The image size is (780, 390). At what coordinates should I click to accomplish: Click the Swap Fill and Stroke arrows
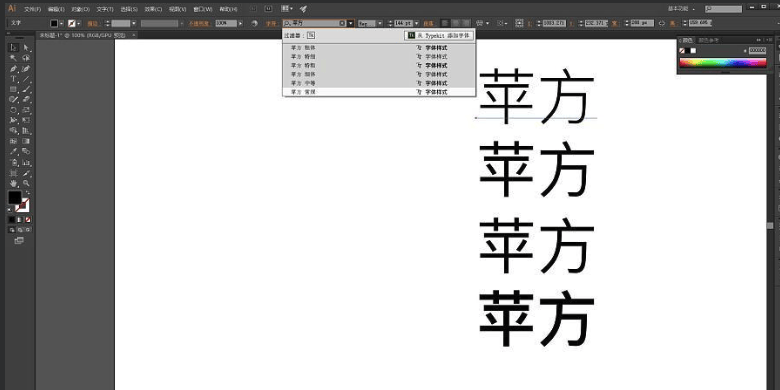28,193
